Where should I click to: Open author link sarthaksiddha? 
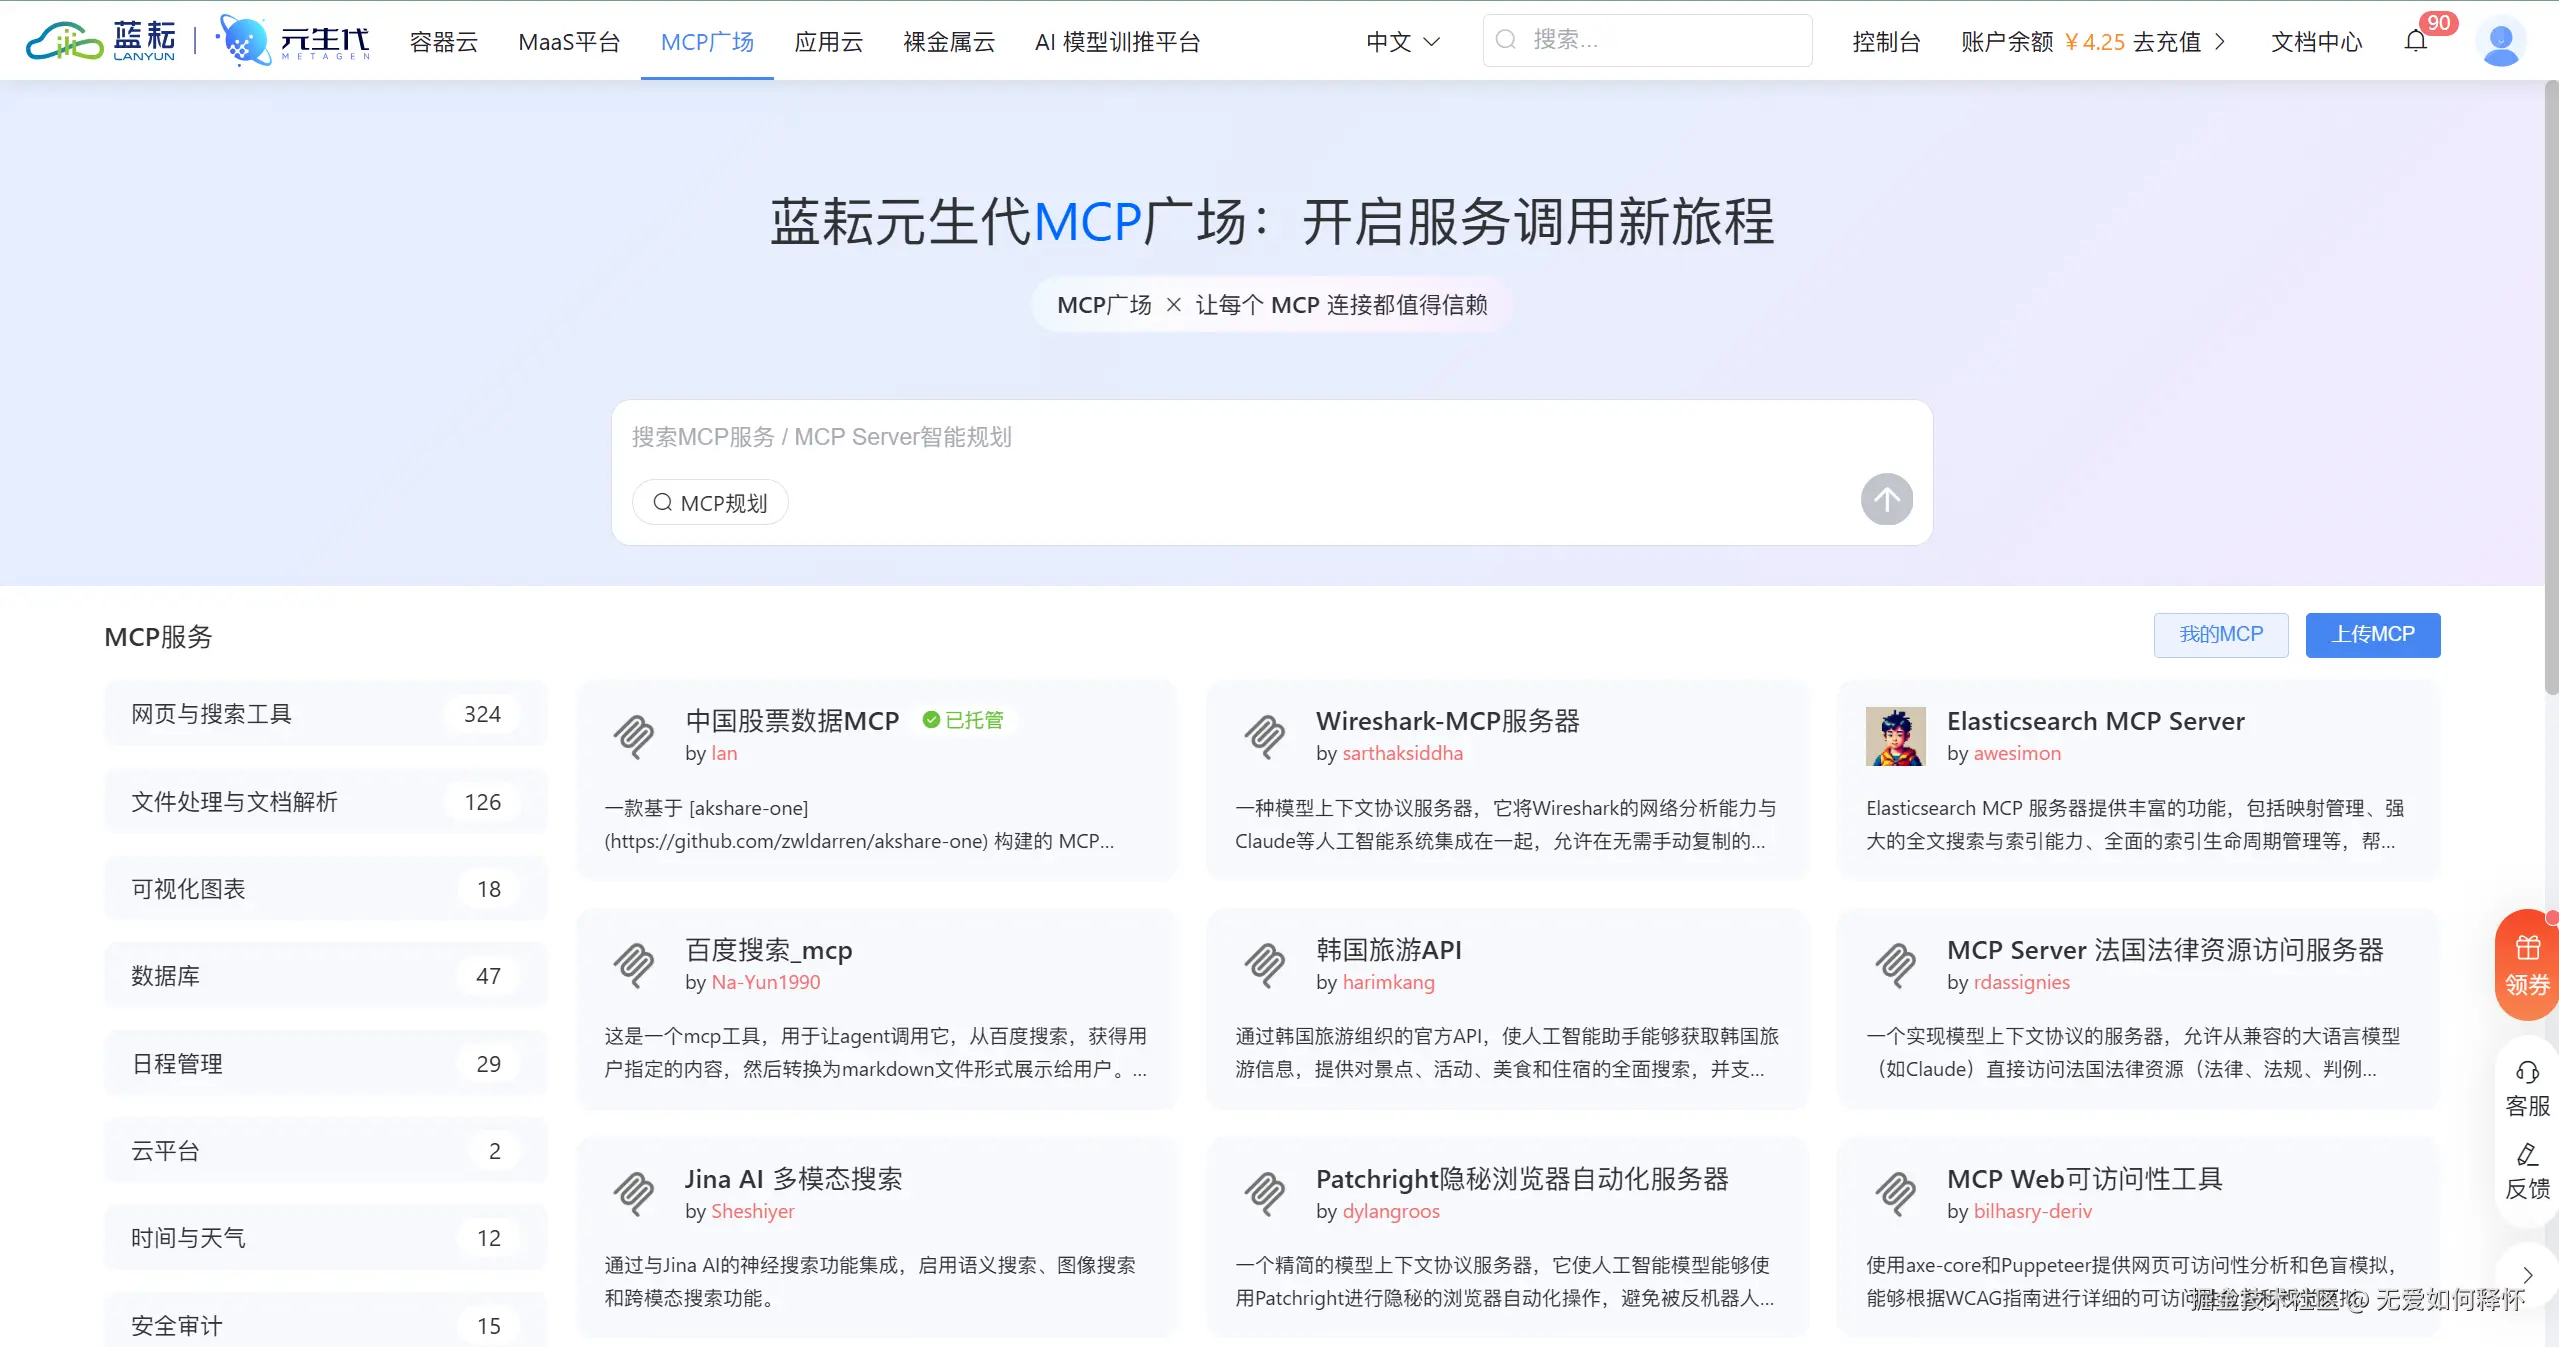tap(1402, 753)
